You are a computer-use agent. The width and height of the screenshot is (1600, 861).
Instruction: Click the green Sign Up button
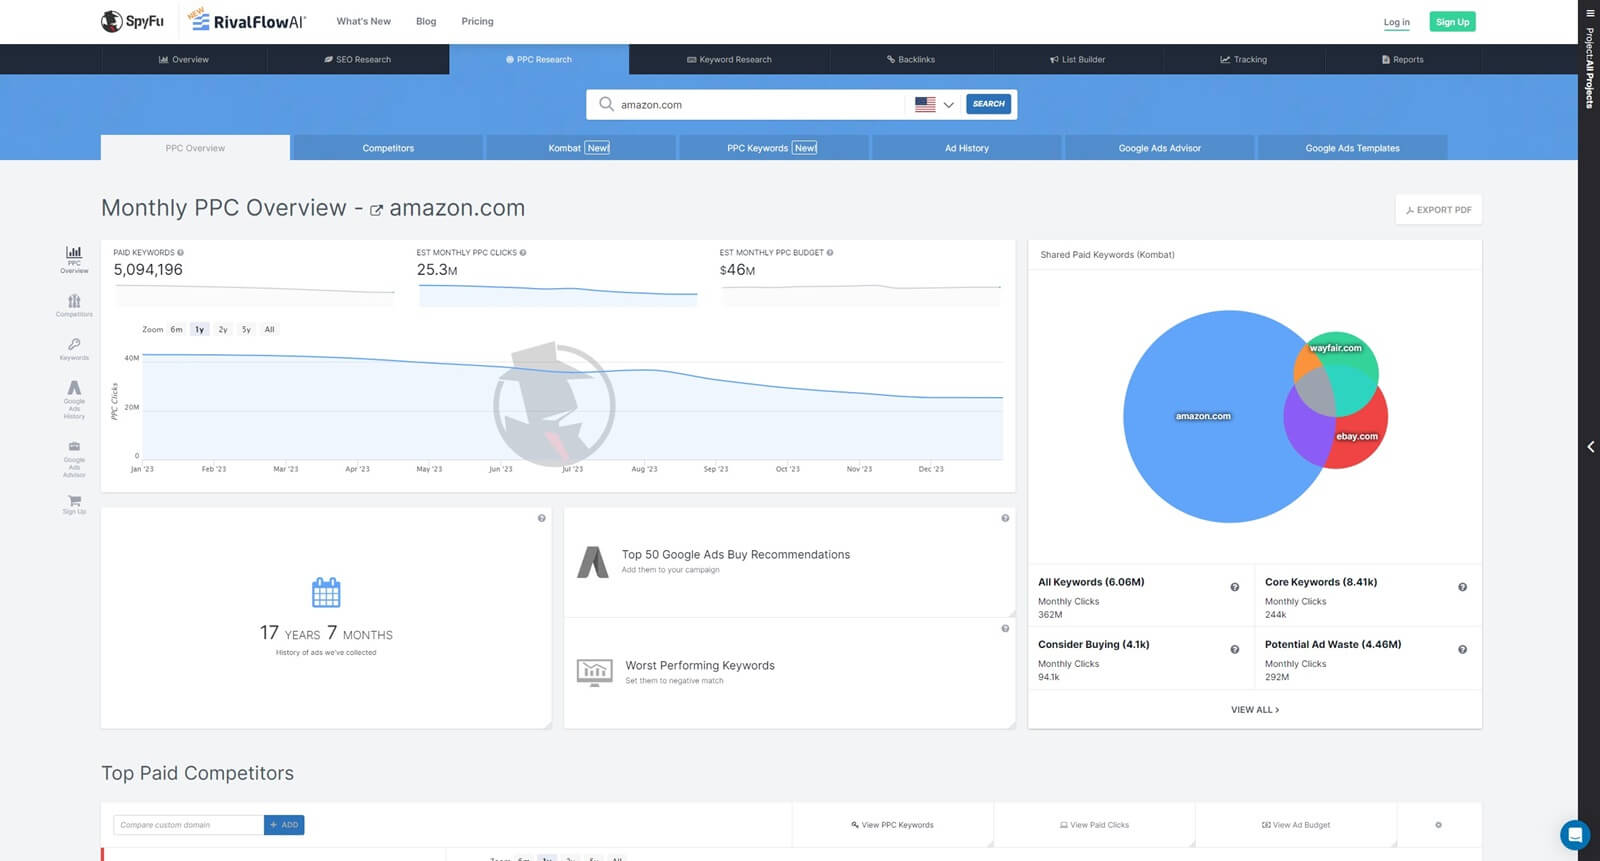1452,22
